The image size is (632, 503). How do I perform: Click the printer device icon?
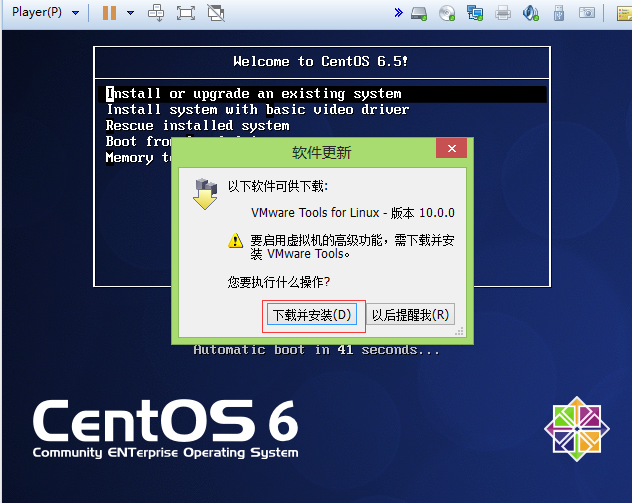pos(503,13)
